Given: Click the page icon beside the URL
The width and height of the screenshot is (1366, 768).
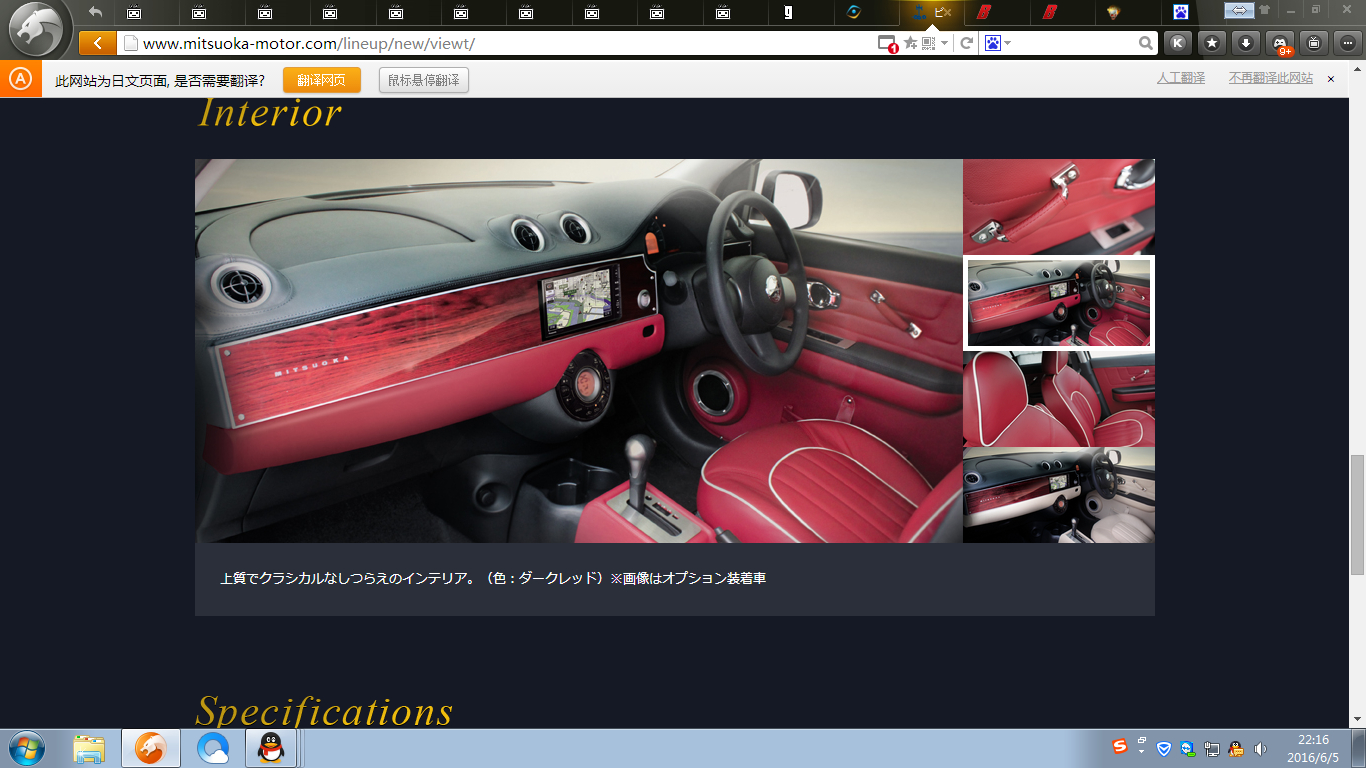Looking at the screenshot, I should pyautogui.click(x=130, y=43).
